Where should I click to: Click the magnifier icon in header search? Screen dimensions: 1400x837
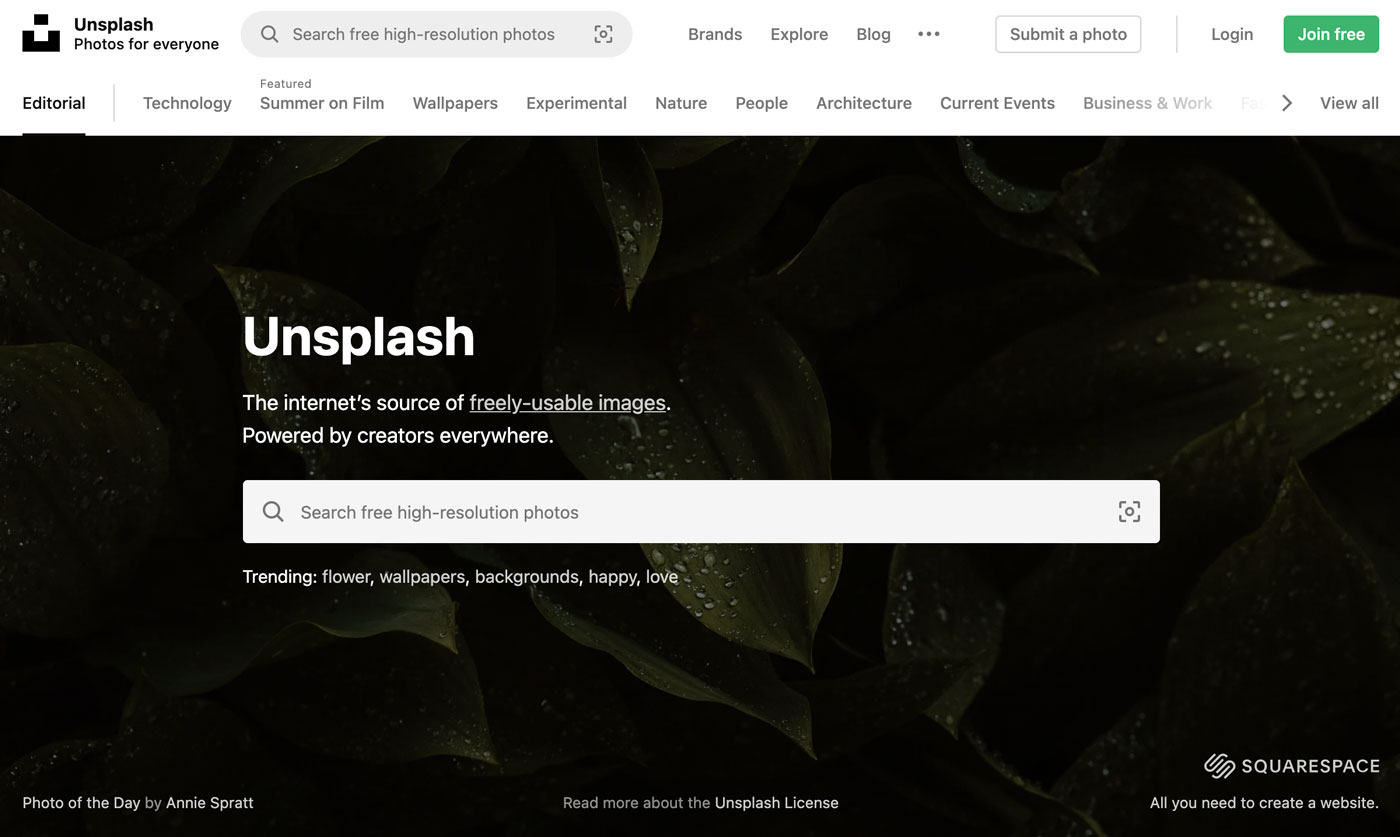click(x=269, y=34)
